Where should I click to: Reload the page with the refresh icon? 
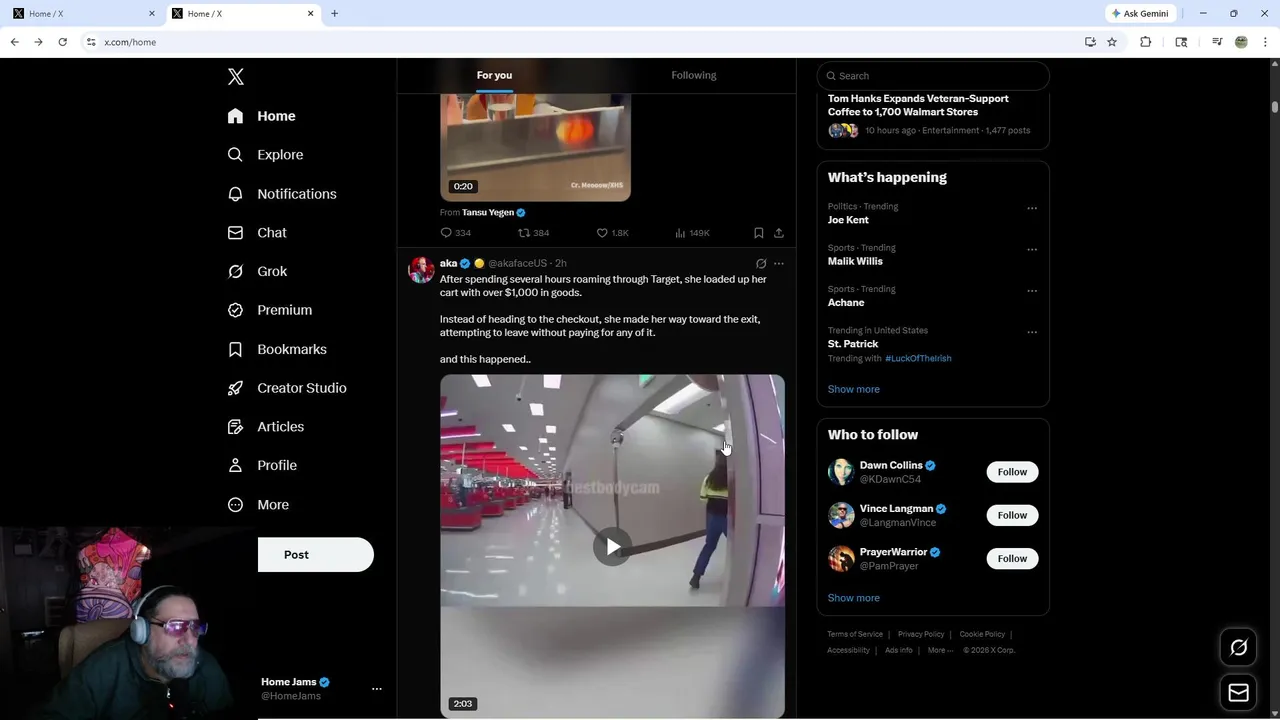pyautogui.click(x=62, y=42)
